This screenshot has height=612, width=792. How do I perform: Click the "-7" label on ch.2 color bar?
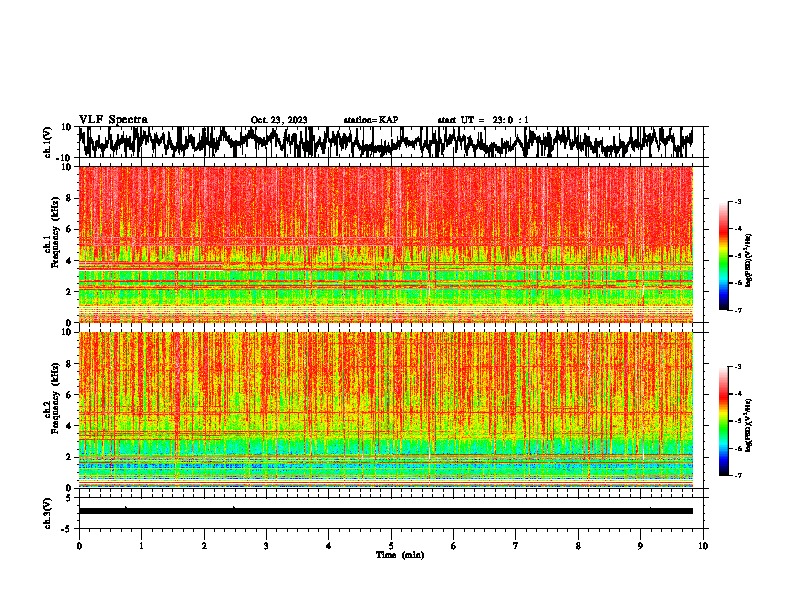click(x=737, y=475)
